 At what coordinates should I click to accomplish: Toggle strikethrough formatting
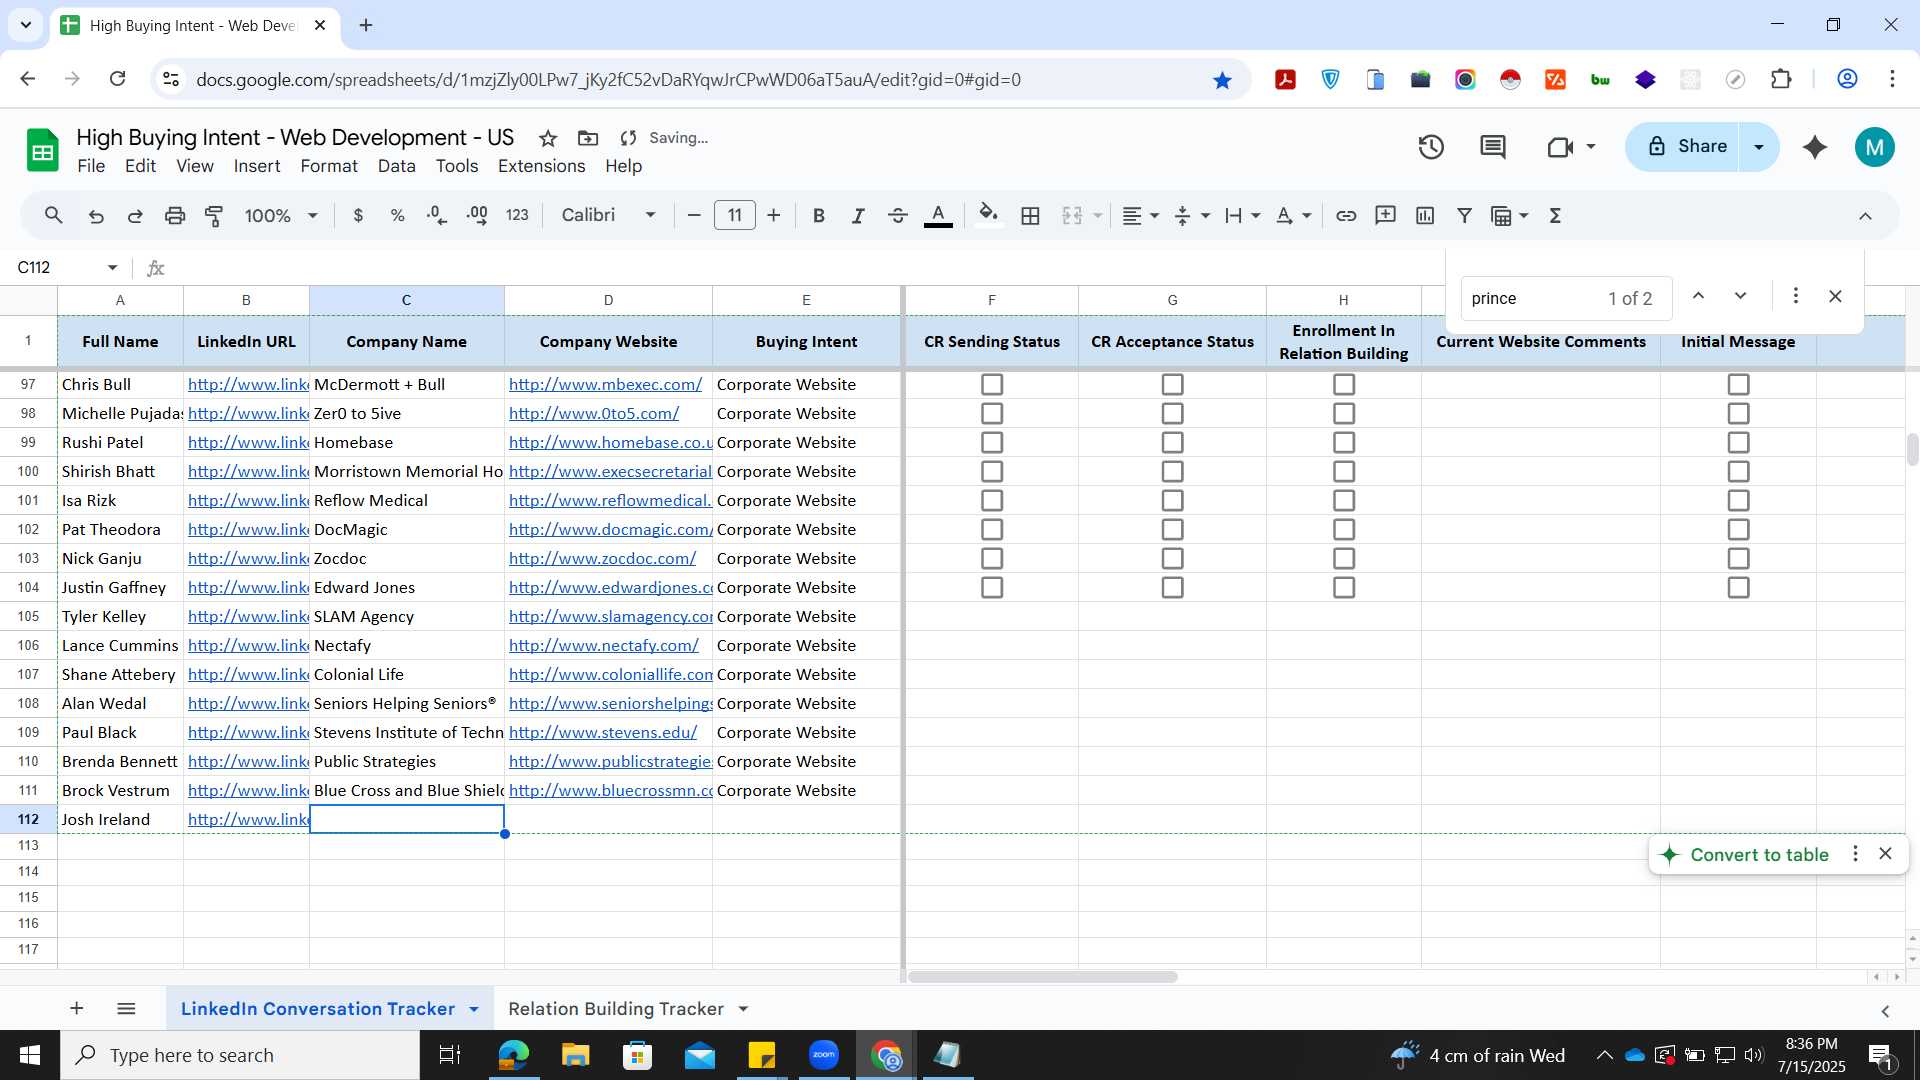coord(898,216)
